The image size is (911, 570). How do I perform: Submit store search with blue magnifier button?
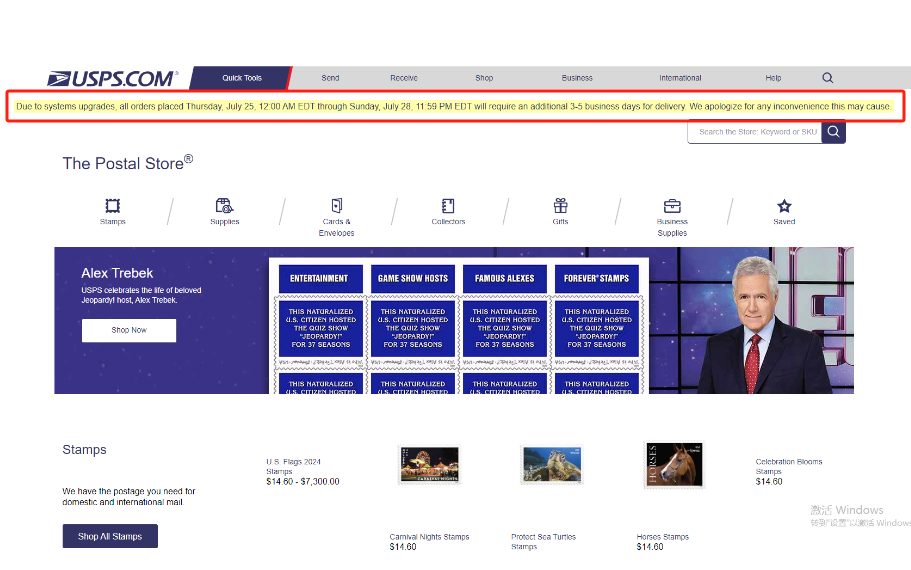coord(833,132)
